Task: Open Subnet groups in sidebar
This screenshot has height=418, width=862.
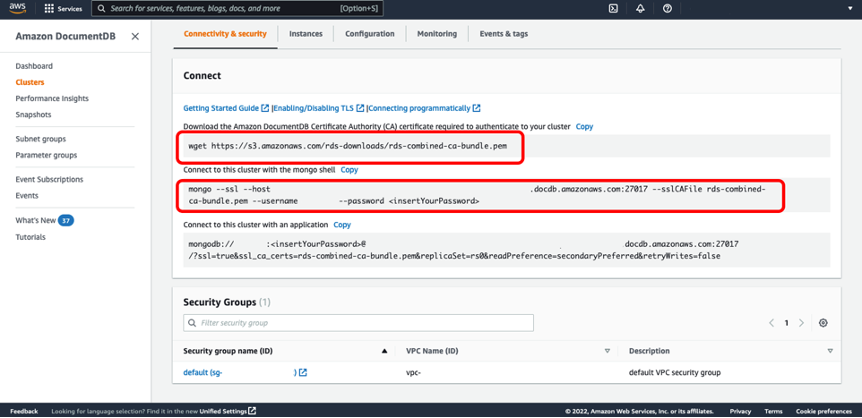Action: 41,139
